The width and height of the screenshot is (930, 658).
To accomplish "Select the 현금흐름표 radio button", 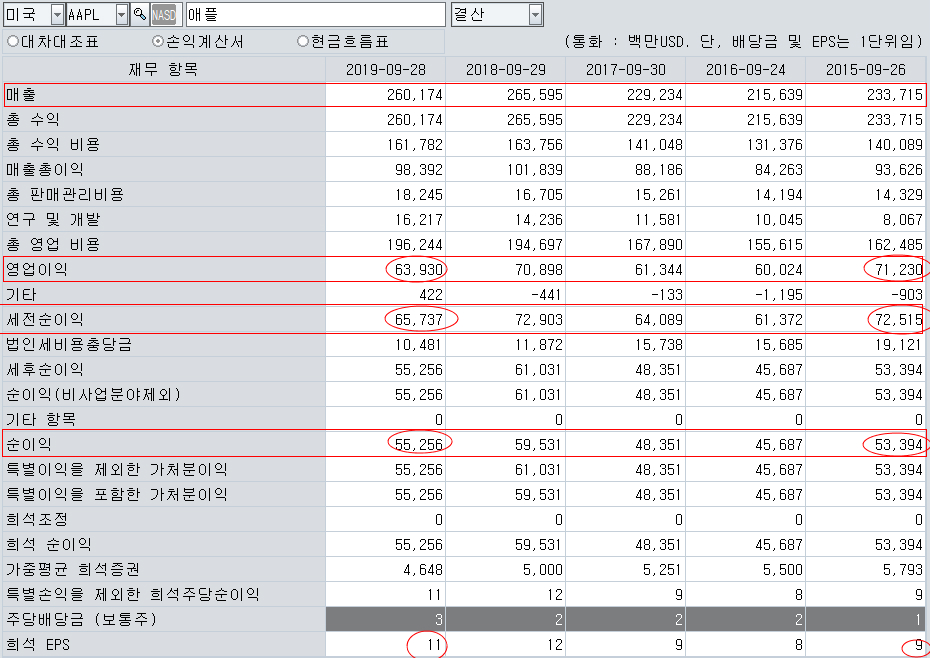I will (x=303, y=42).
